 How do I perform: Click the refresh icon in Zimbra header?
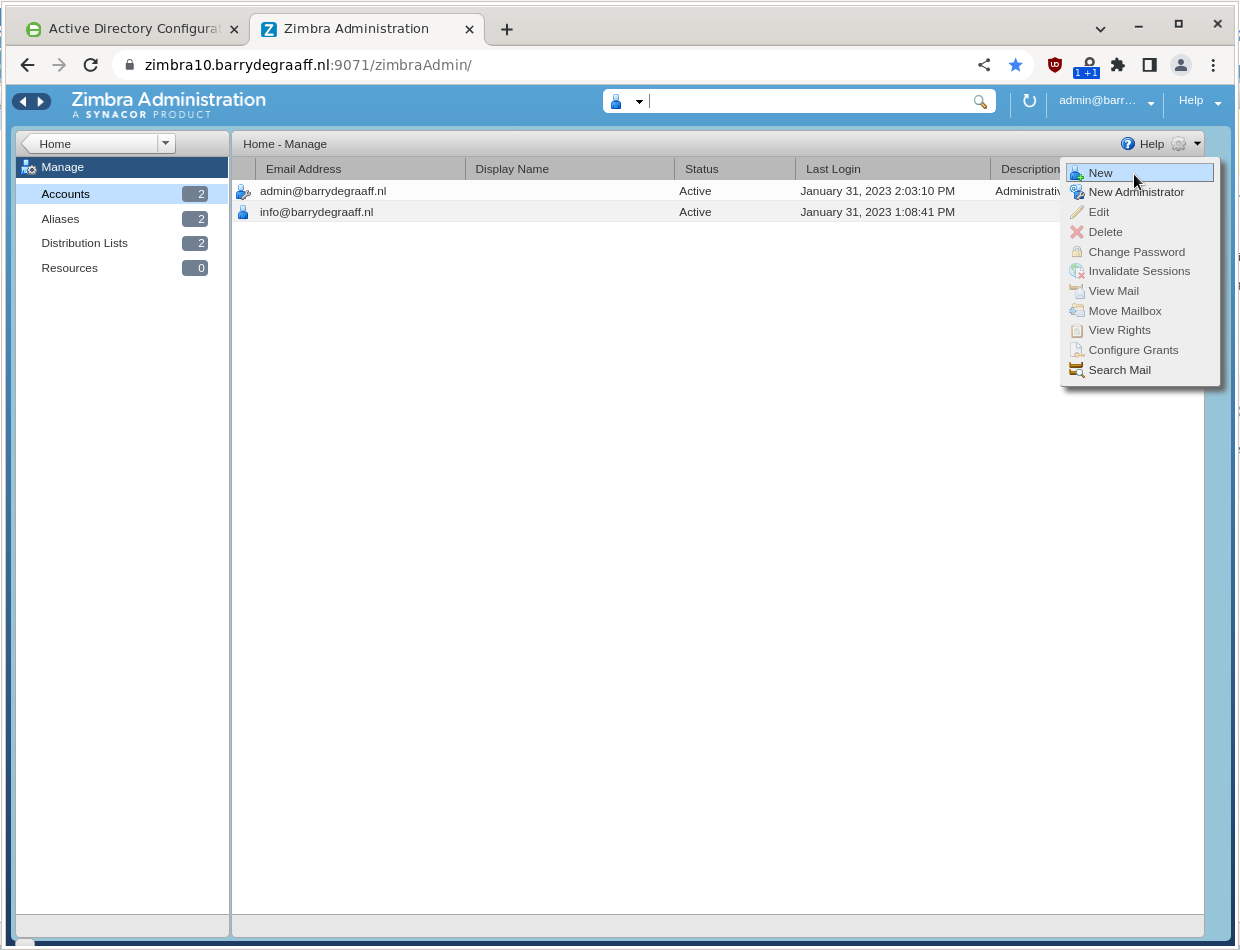point(1029,101)
